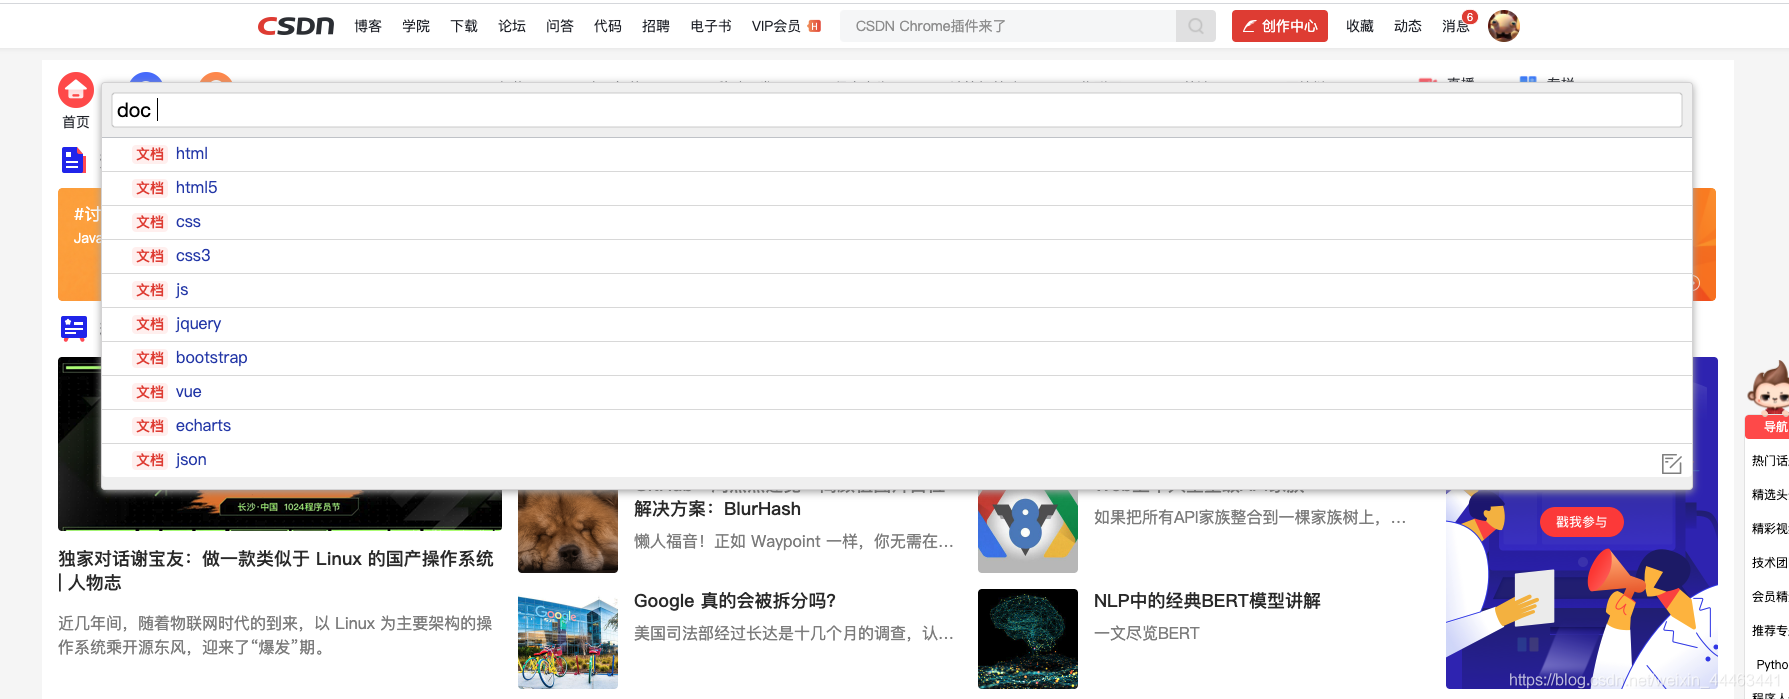Click the blue document icon below 首页
Image resolution: width=1789 pixels, height=699 pixels.
coord(74,160)
